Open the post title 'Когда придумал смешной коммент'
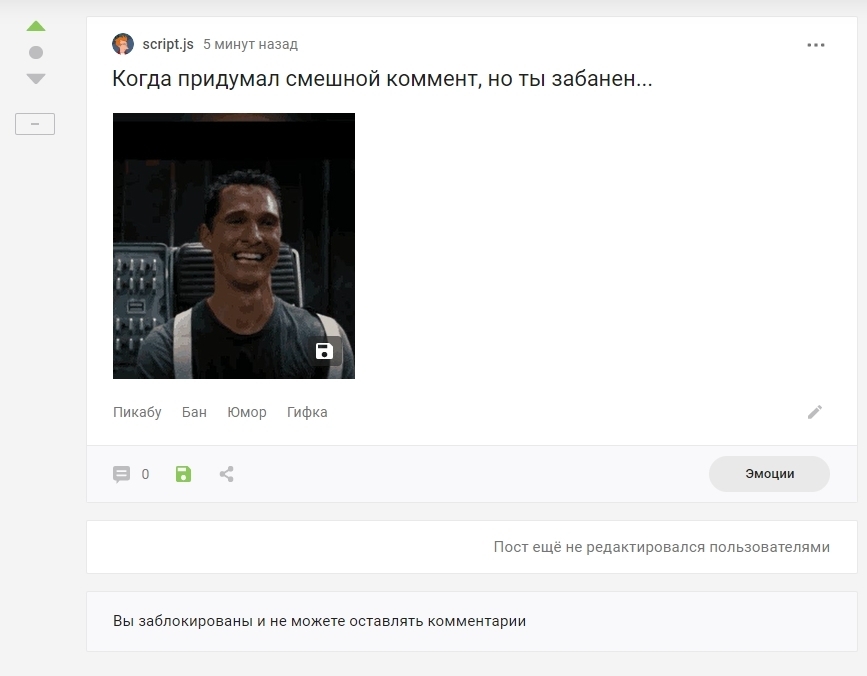This screenshot has width=867, height=676. [x=382, y=78]
